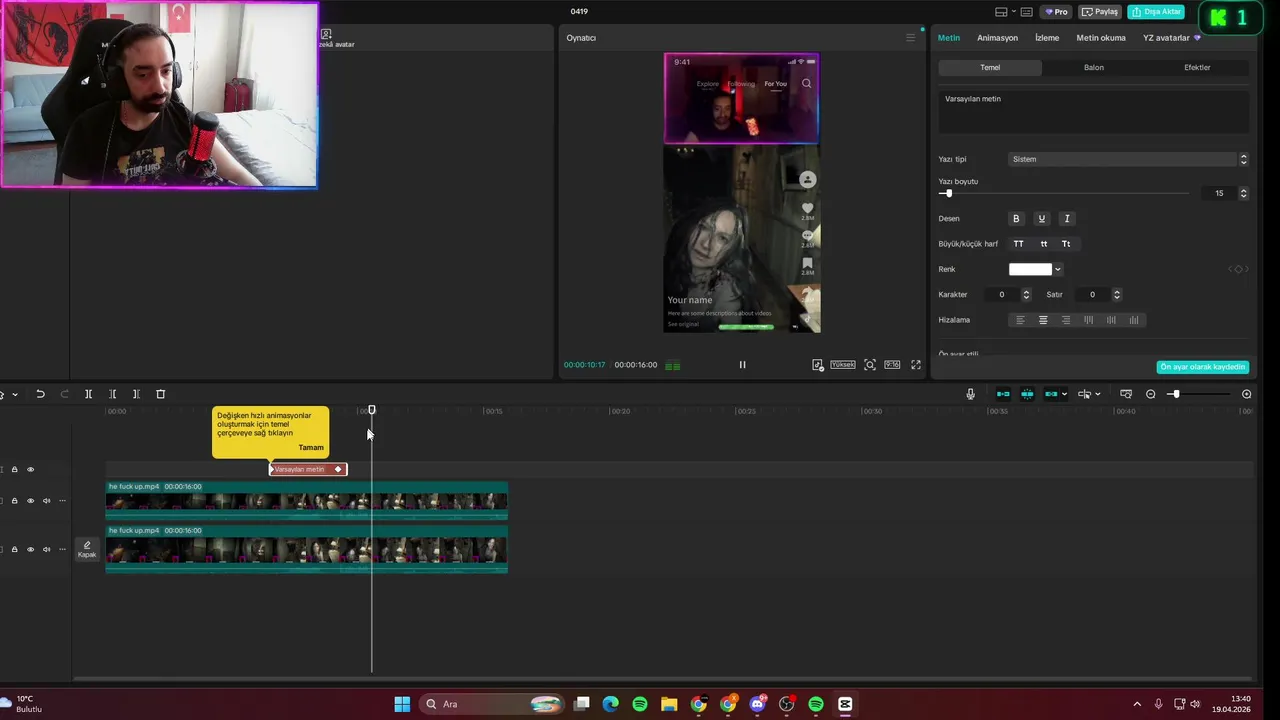Switch to the Metin tab

949,38
